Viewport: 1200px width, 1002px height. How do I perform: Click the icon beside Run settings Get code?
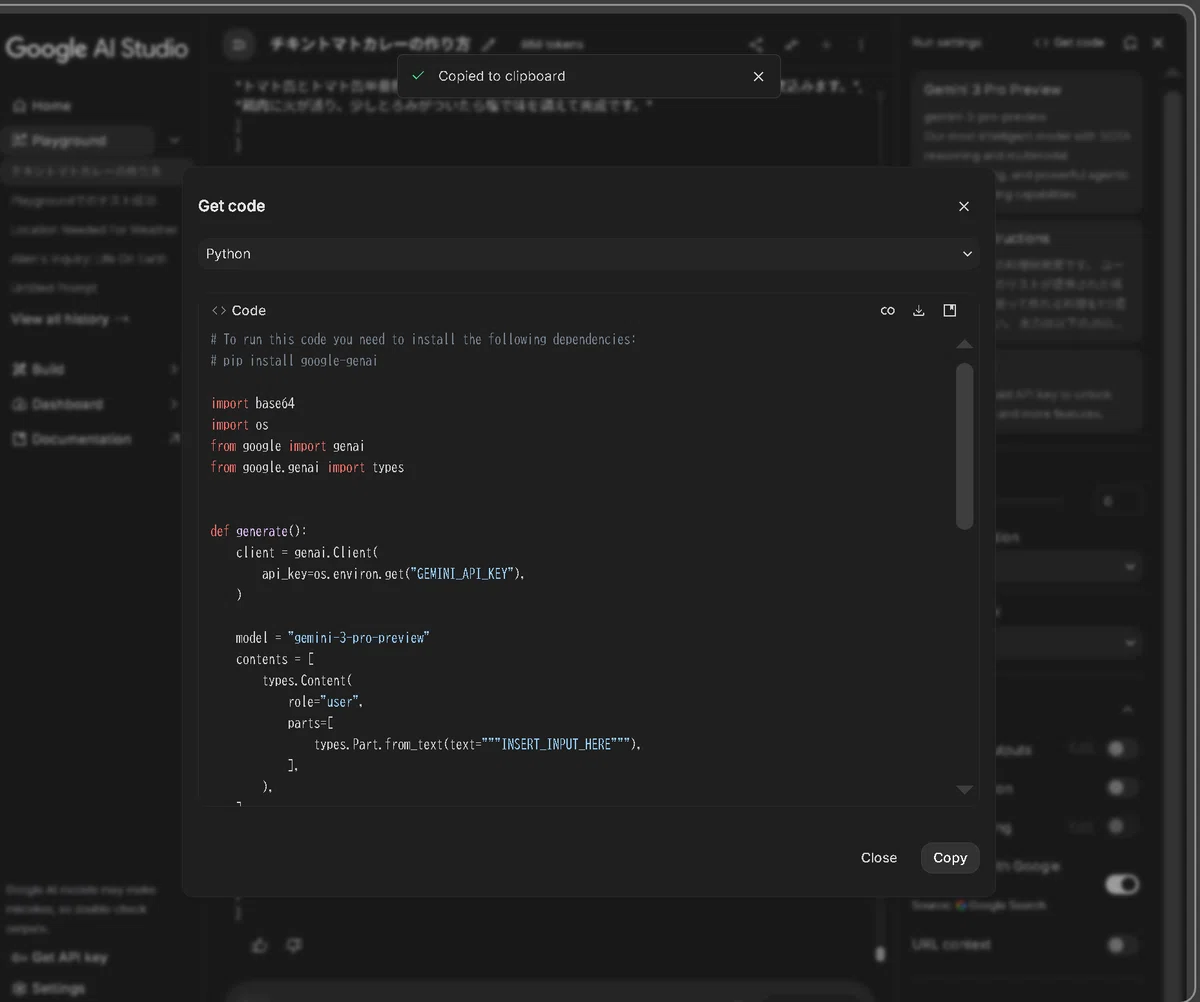pos(1131,43)
